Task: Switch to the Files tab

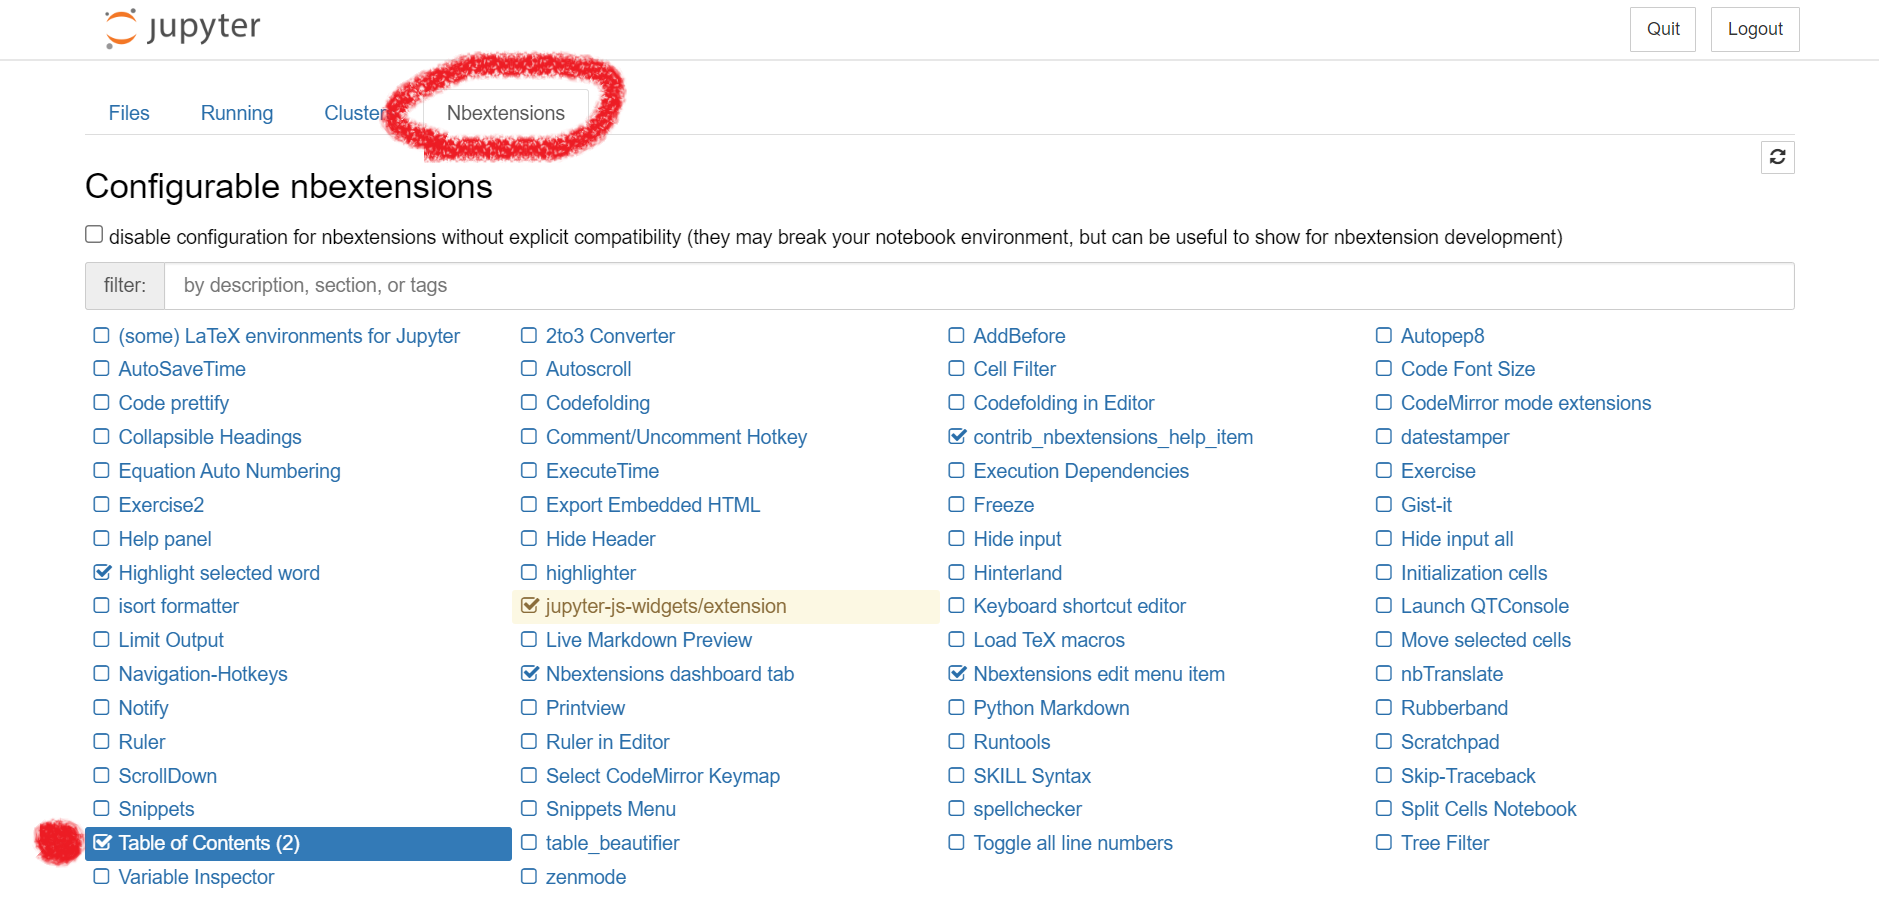Action: coord(129,113)
